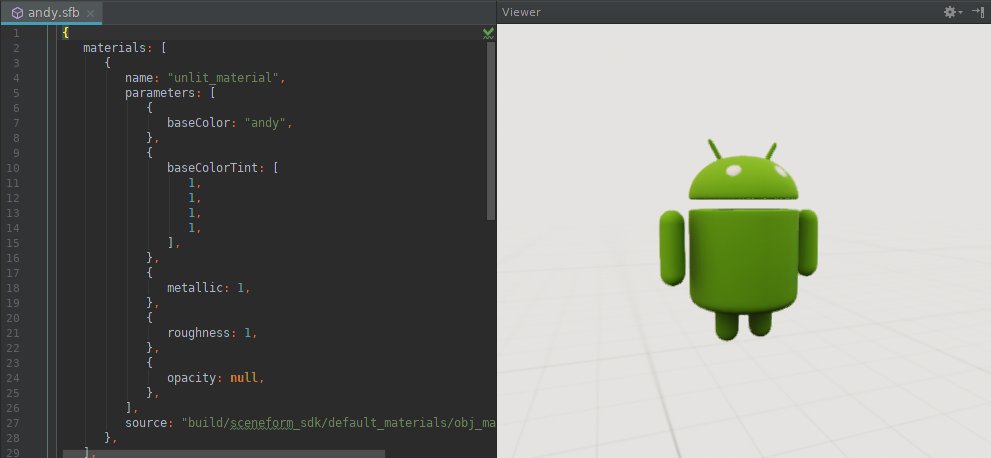
Task: Place cursor on the metallic value
Action: [241, 288]
